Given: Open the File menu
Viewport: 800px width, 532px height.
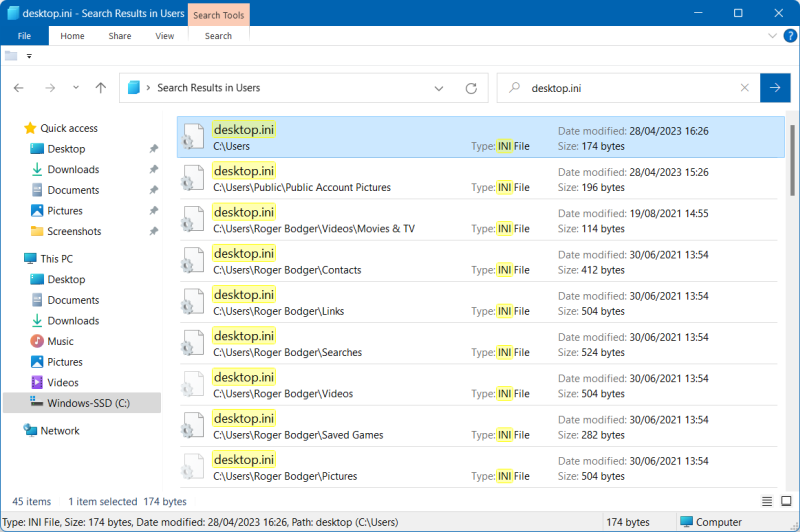Looking at the screenshot, I should [24, 36].
